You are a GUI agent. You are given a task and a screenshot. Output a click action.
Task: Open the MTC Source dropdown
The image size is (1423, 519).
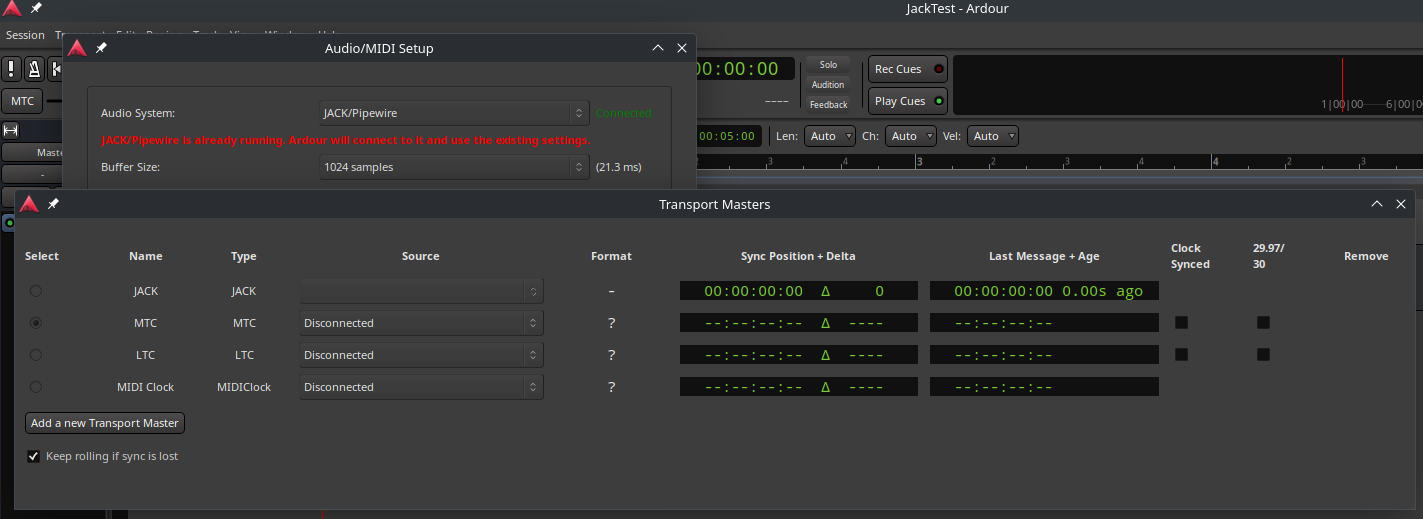coord(421,323)
